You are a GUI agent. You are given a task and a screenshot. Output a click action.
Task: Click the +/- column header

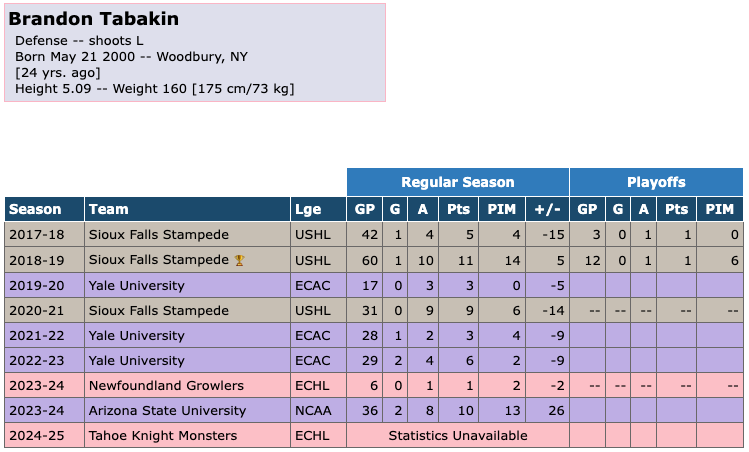(x=548, y=210)
